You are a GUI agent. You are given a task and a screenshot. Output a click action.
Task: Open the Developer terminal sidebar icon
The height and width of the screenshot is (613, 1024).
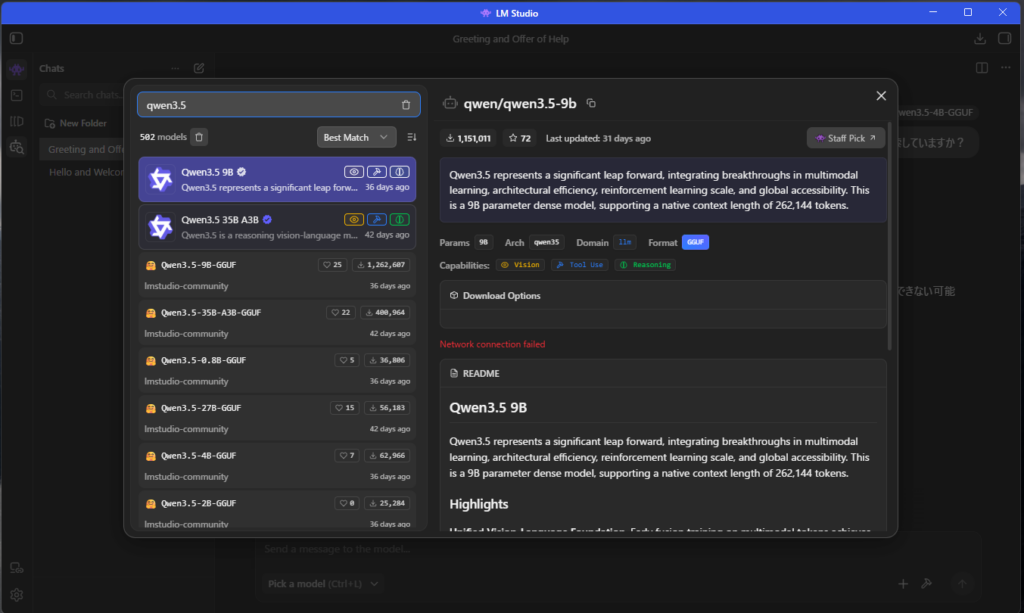coord(16,95)
